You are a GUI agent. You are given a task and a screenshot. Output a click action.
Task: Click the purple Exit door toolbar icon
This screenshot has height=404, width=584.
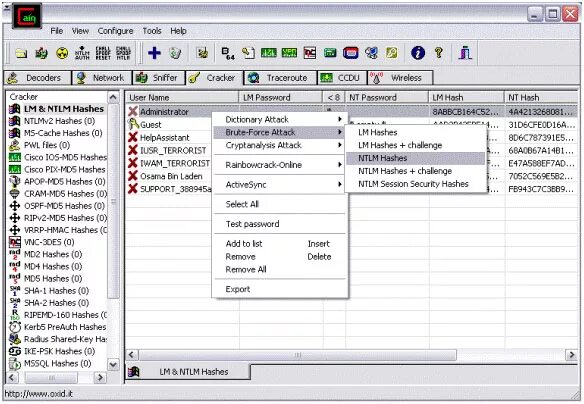[x=465, y=53]
